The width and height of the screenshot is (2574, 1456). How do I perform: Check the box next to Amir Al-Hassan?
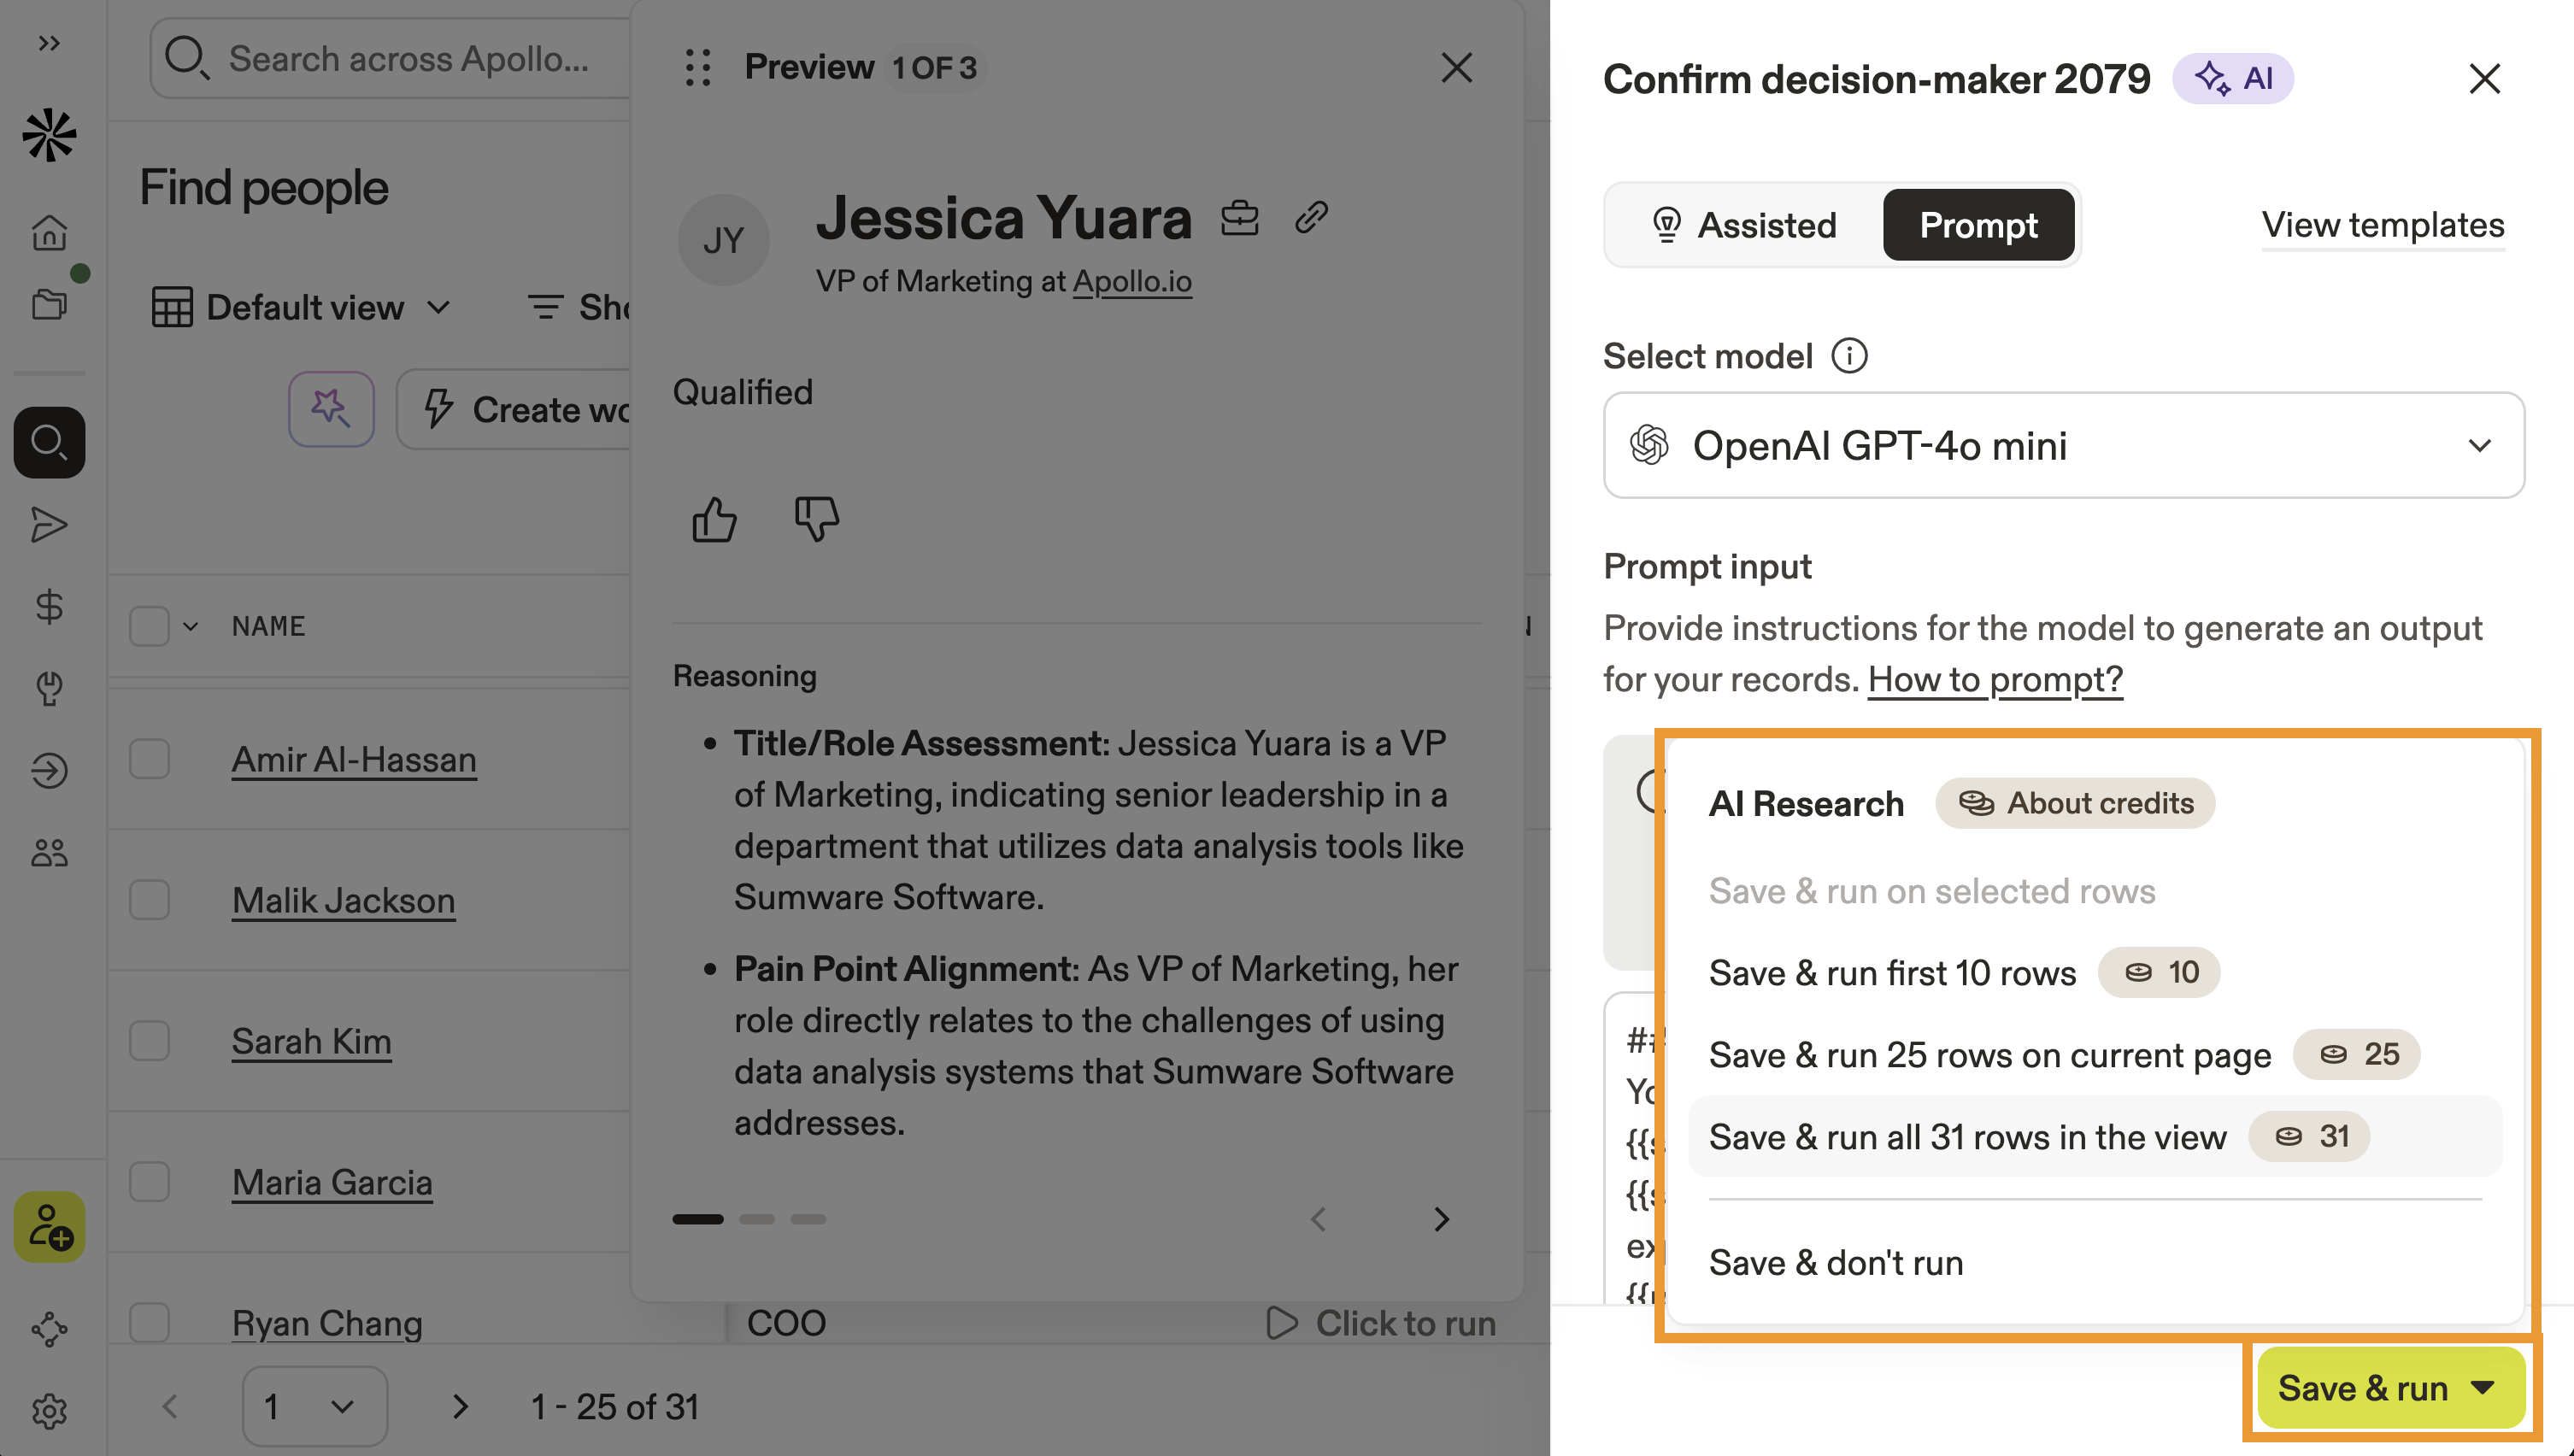(x=149, y=759)
